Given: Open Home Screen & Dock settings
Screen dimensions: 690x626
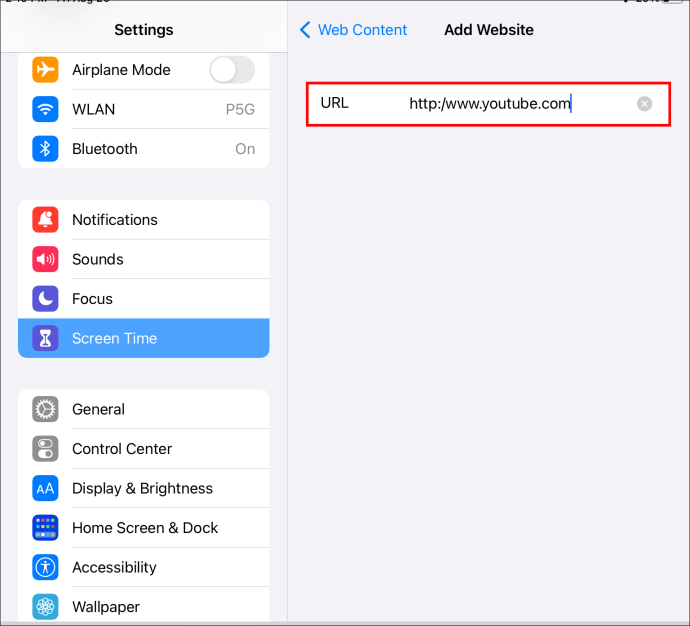Looking at the screenshot, I should point(145,528).
